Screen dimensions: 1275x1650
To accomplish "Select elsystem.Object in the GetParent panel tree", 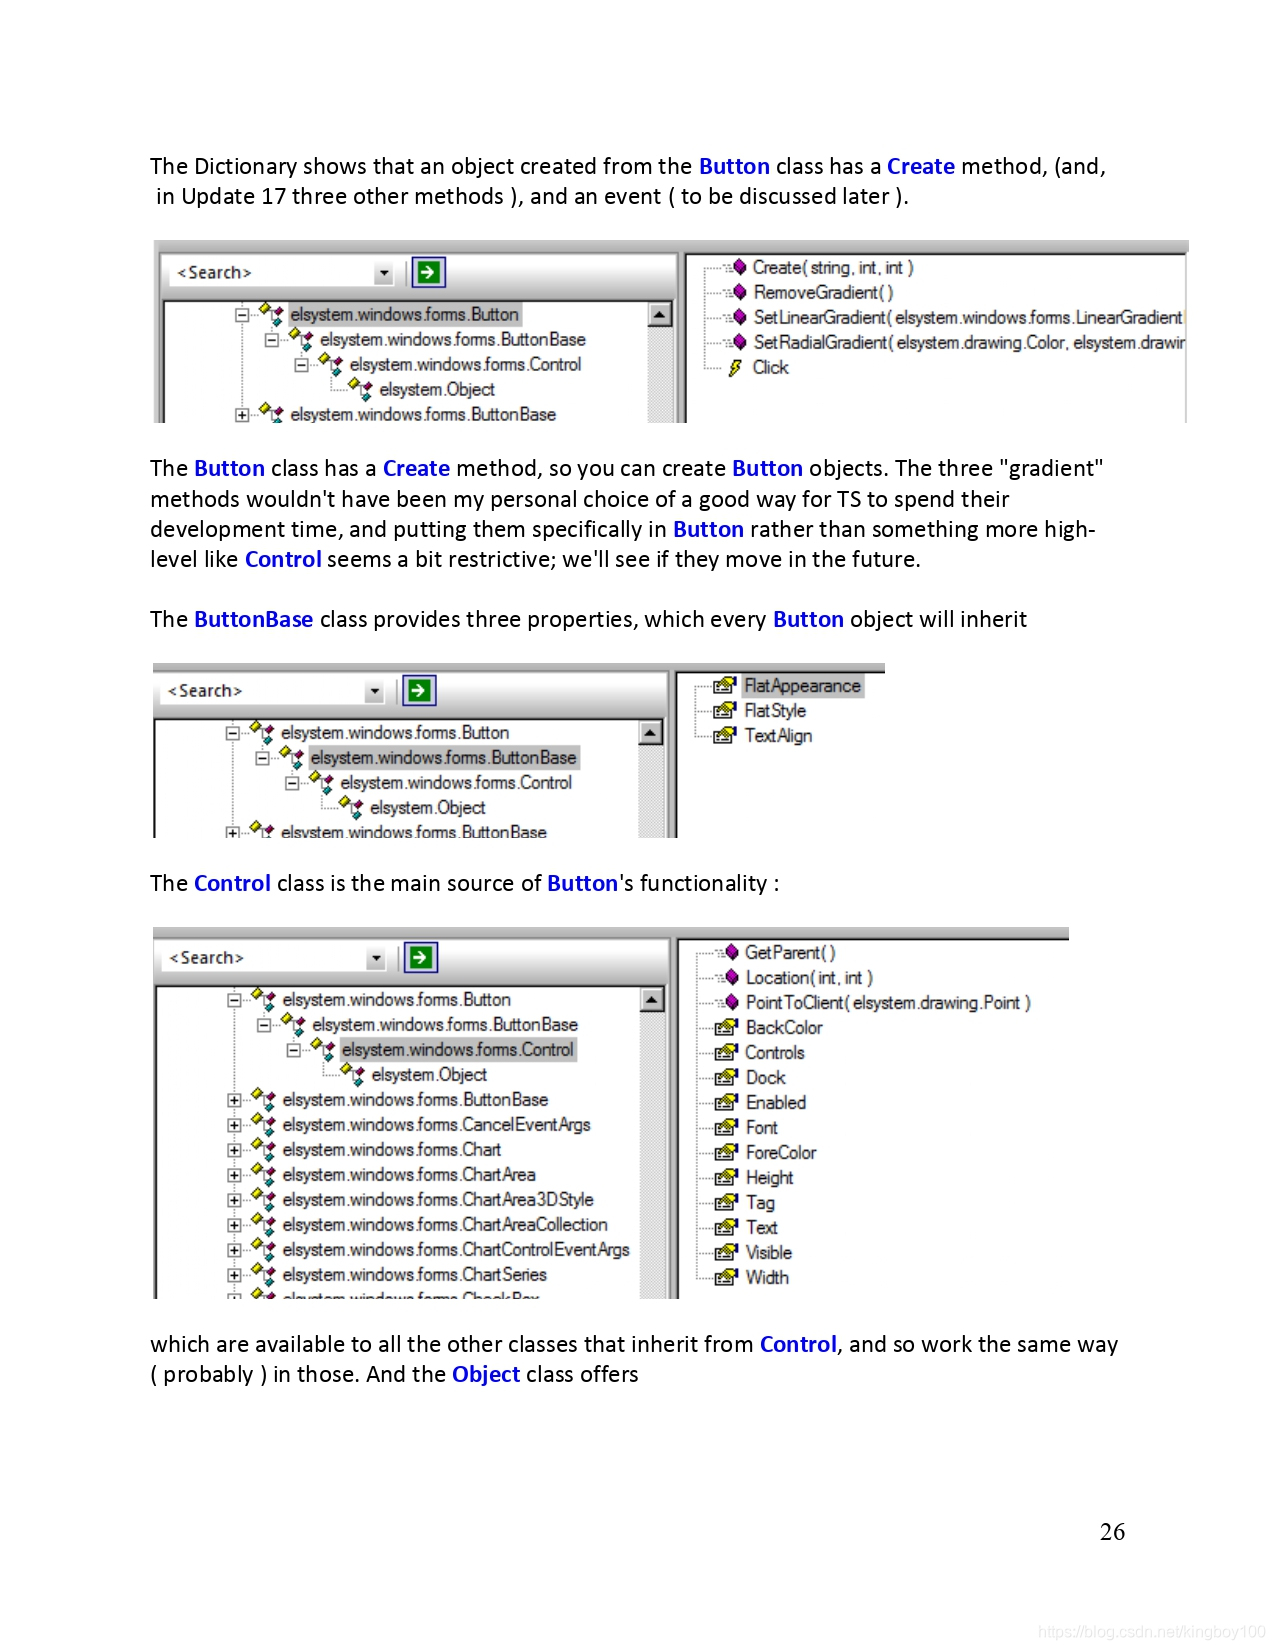I will click(x=429, y=1074).
